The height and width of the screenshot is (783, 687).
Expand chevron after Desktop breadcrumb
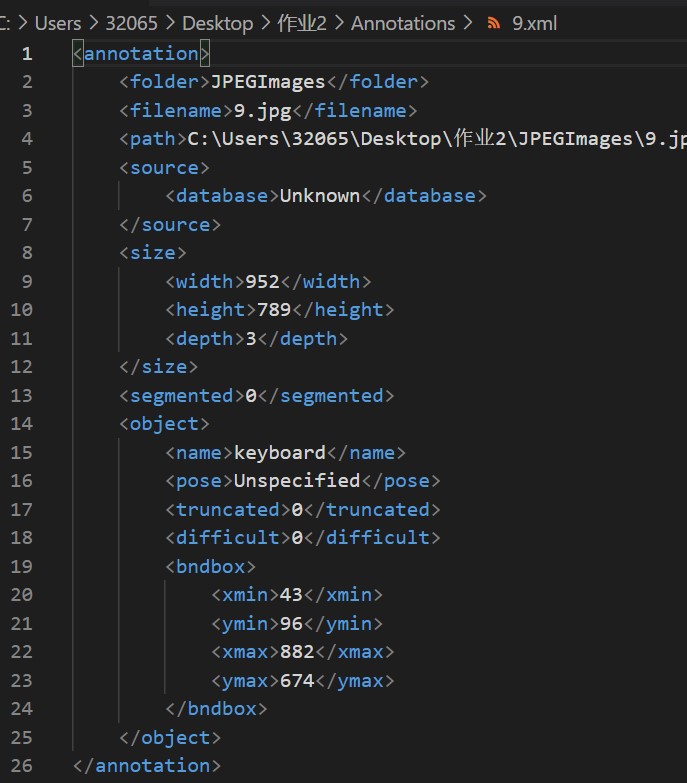click(x=266, y=23)
